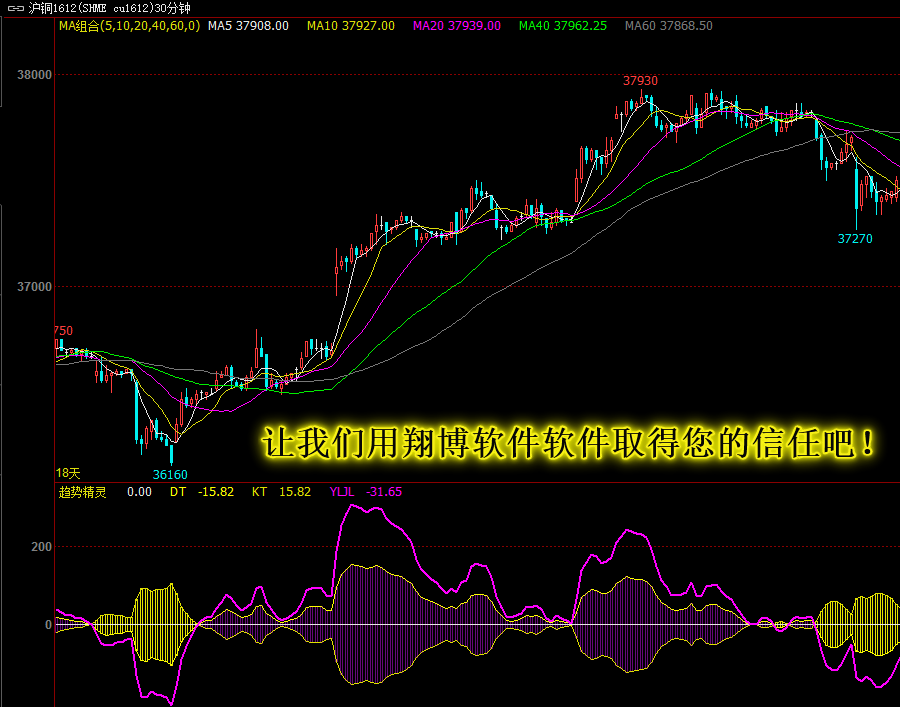Click the 200 level on indicator axis

pyautogui.click(x=41, y=547)
